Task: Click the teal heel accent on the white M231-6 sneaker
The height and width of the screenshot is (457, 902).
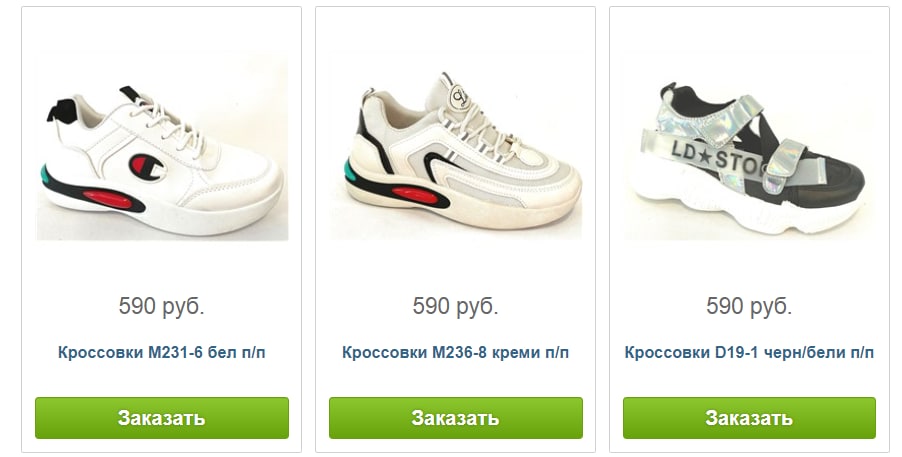Action: tap(51, 172)
